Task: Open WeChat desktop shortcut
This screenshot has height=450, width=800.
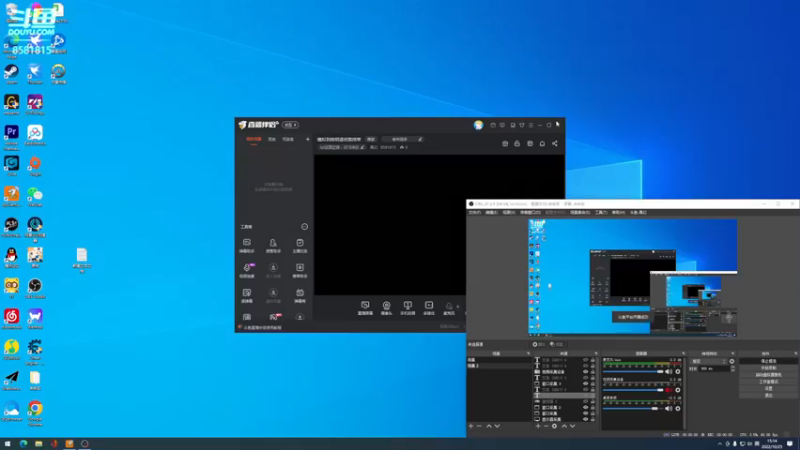Action: point(35,196)
